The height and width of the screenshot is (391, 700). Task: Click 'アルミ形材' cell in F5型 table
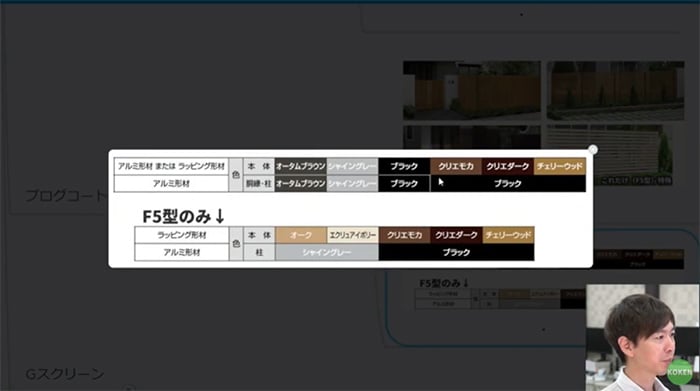click(182, 252)
